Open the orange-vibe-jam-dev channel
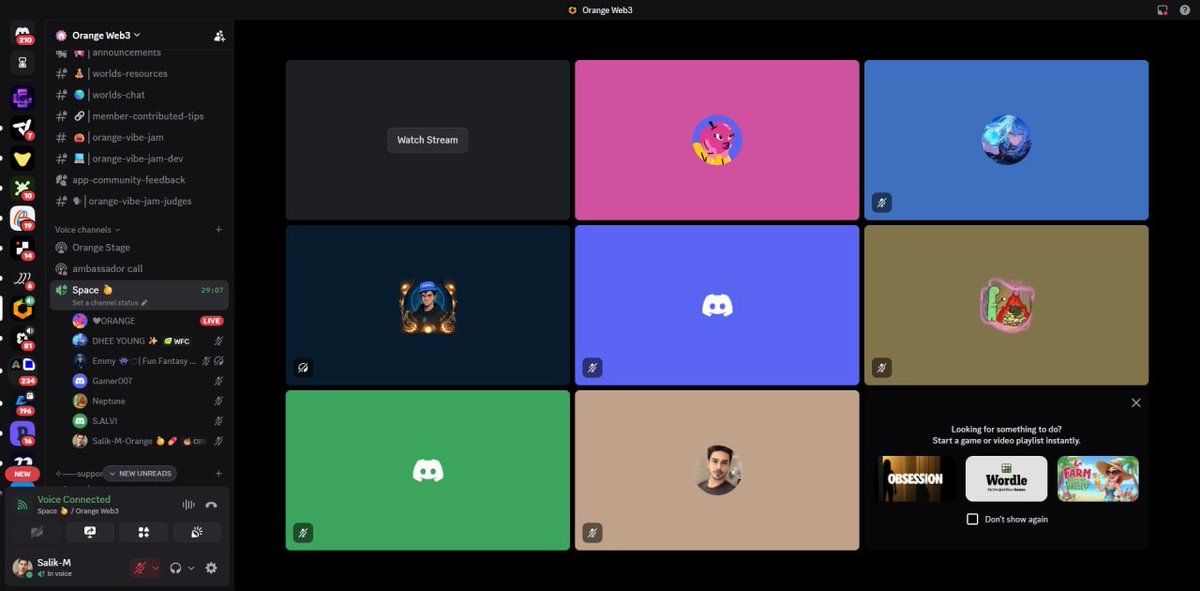The height and width of the screenshot is (591, 1200). click(x=140, y=158)
